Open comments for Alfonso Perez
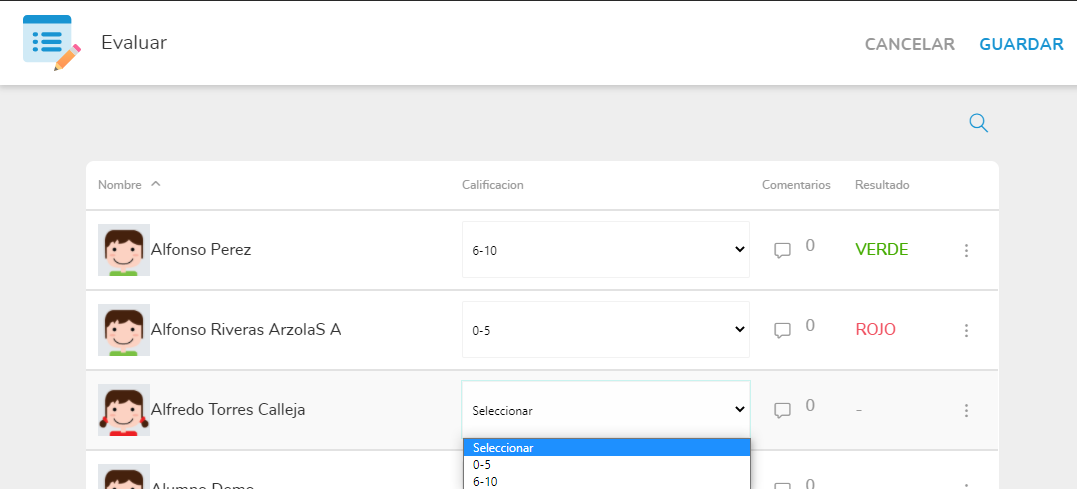Screen dimensions: 1077x489 (783, 250)
